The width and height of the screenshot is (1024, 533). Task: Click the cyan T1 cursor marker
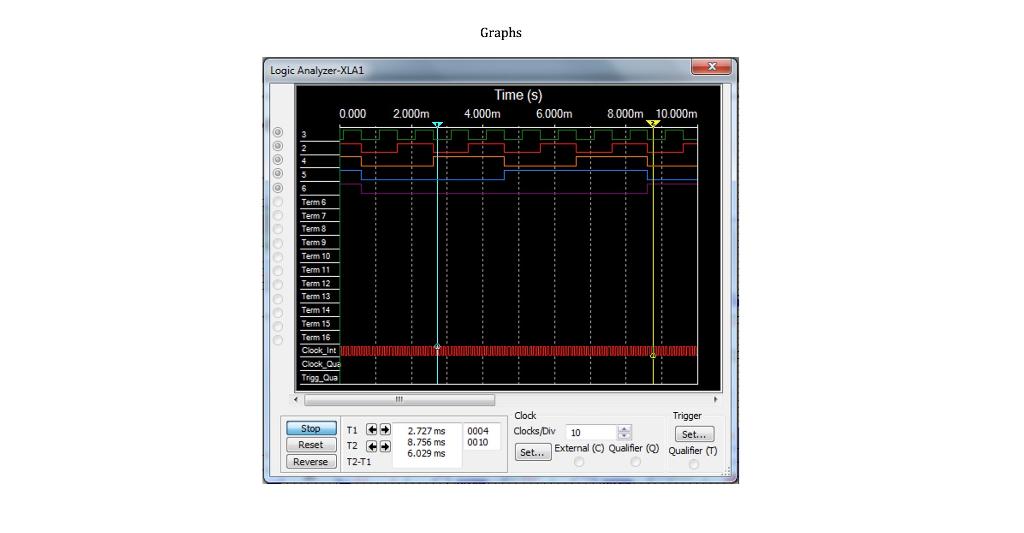pyautogui.click(x=438, y=124)
